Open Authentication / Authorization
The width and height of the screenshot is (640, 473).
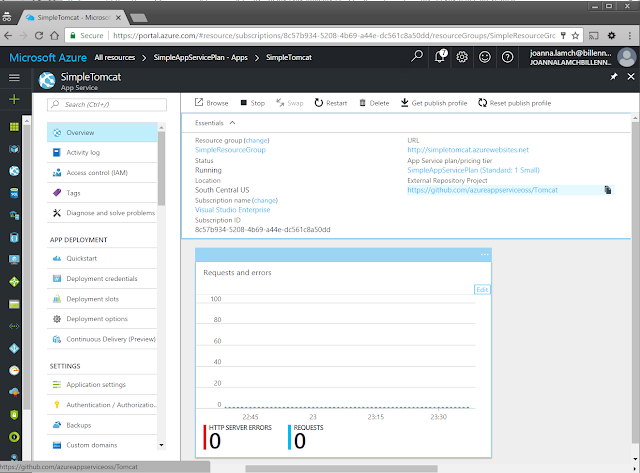point(102,404)
